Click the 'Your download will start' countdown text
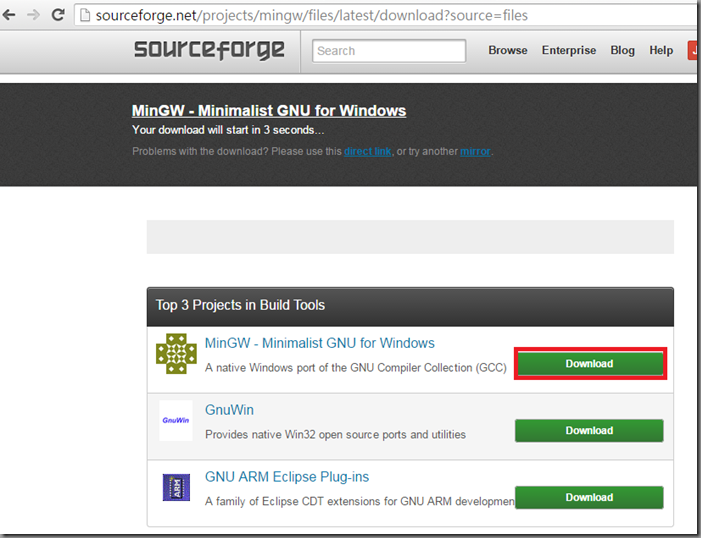Image resolution: width=701 pixels, height=538 pixels. [x=228, y=130]
